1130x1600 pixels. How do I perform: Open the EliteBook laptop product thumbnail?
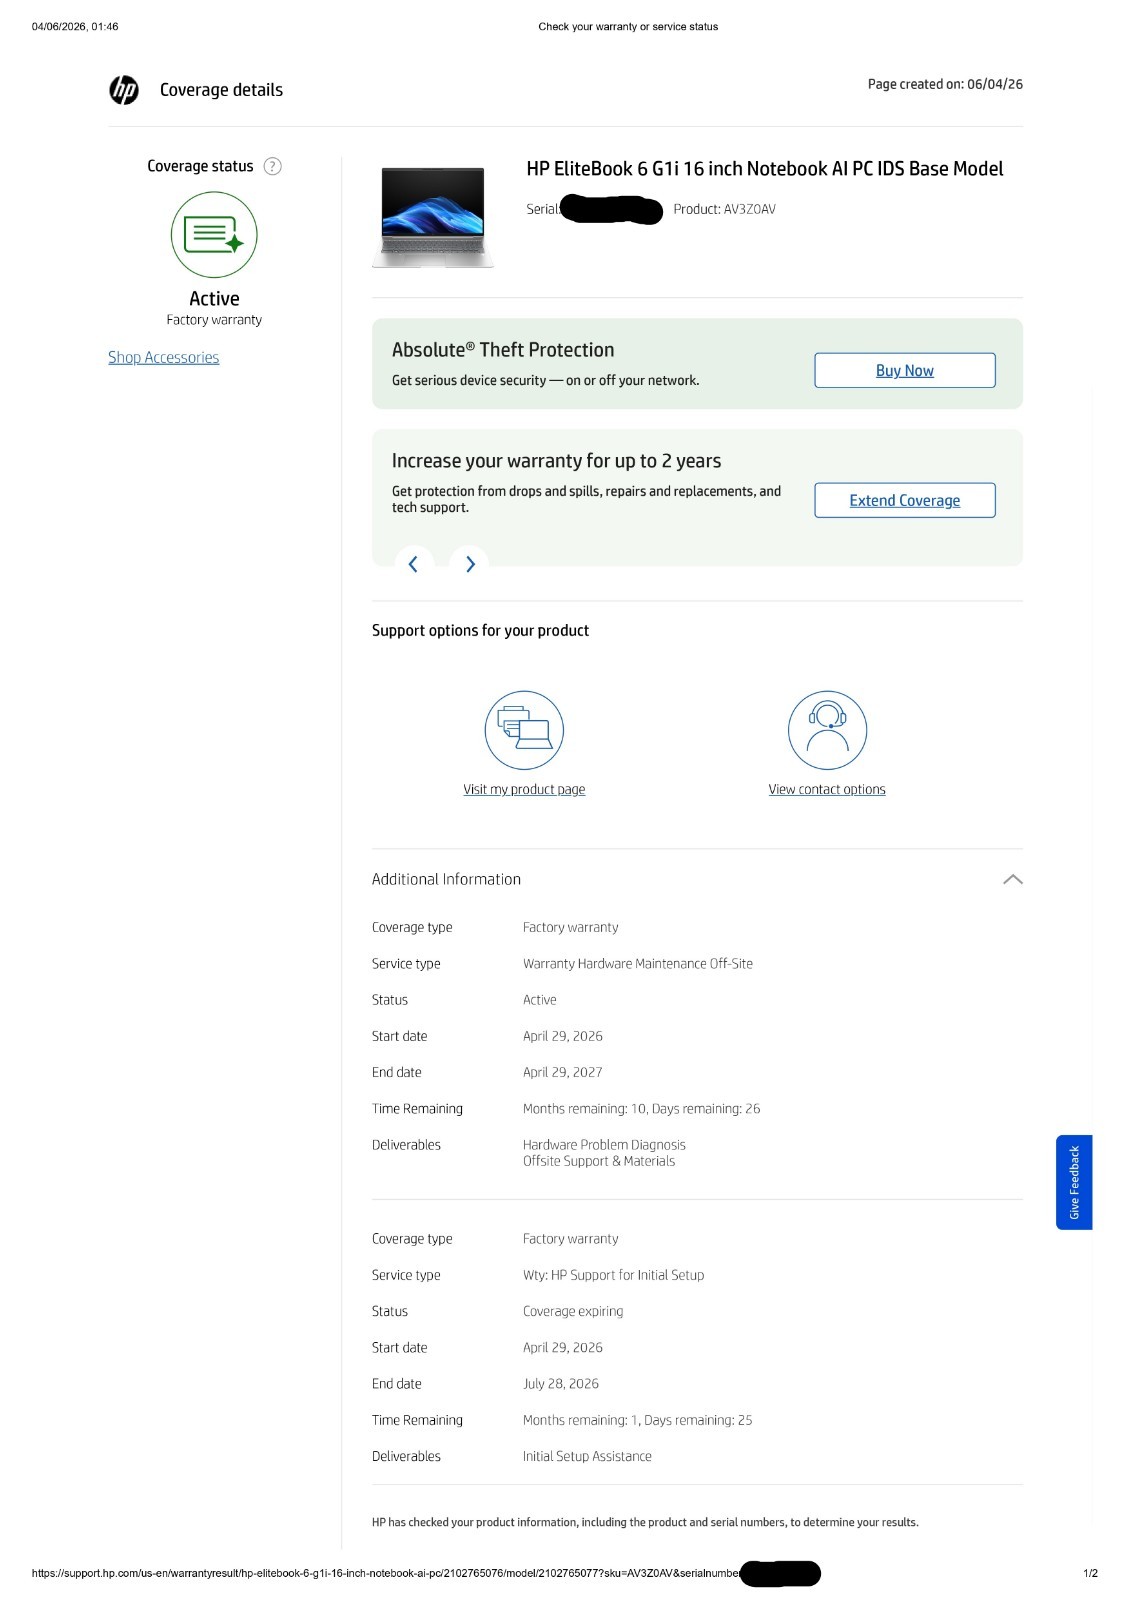tap(433, 217)
